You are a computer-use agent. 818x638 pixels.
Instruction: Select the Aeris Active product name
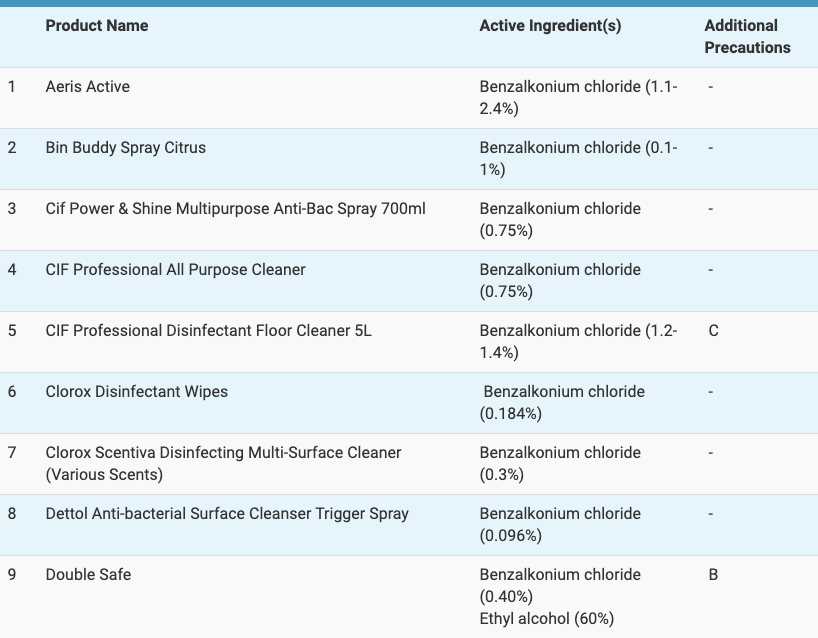(x=88, y=87)
